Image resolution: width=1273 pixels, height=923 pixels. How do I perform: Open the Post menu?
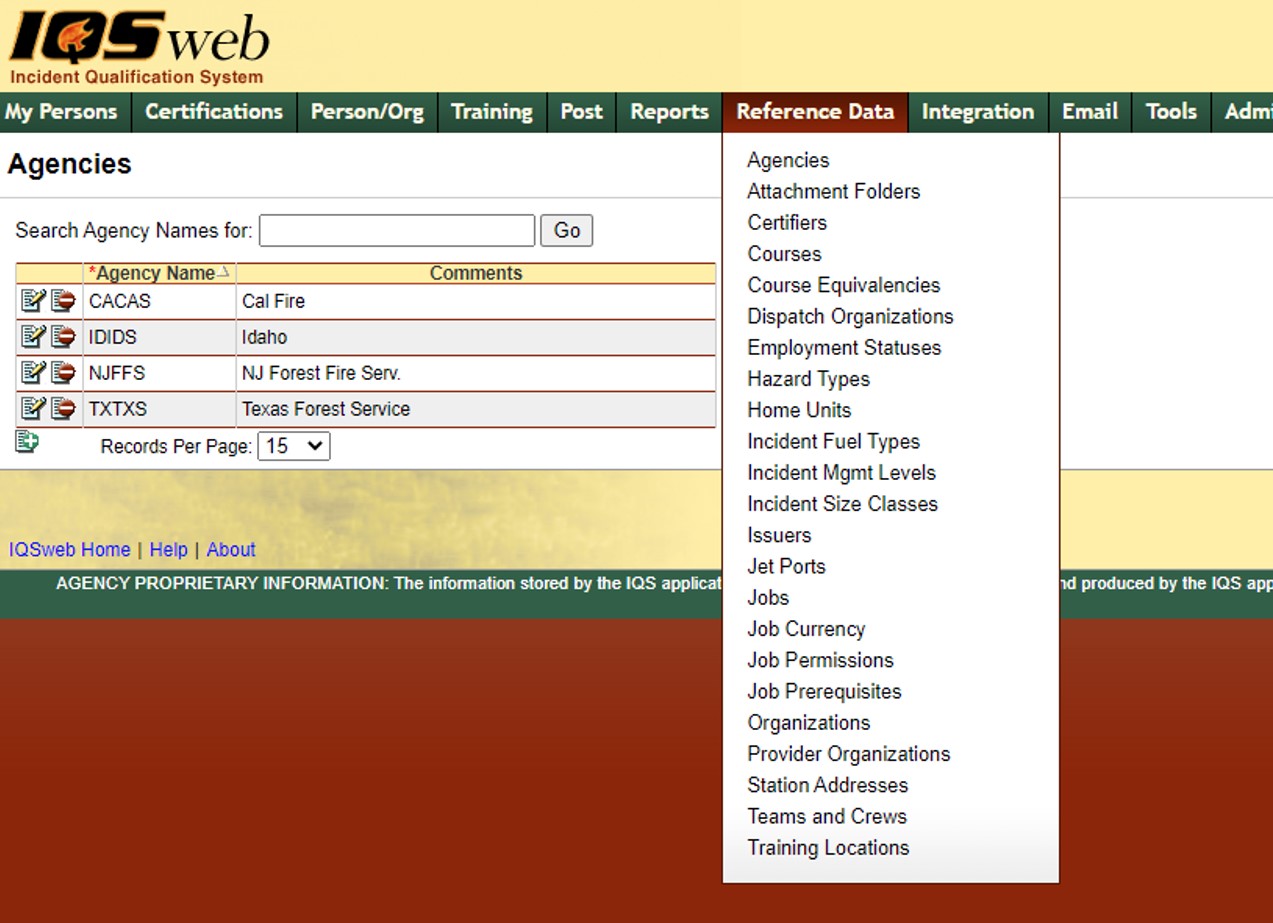coord(582,112)
